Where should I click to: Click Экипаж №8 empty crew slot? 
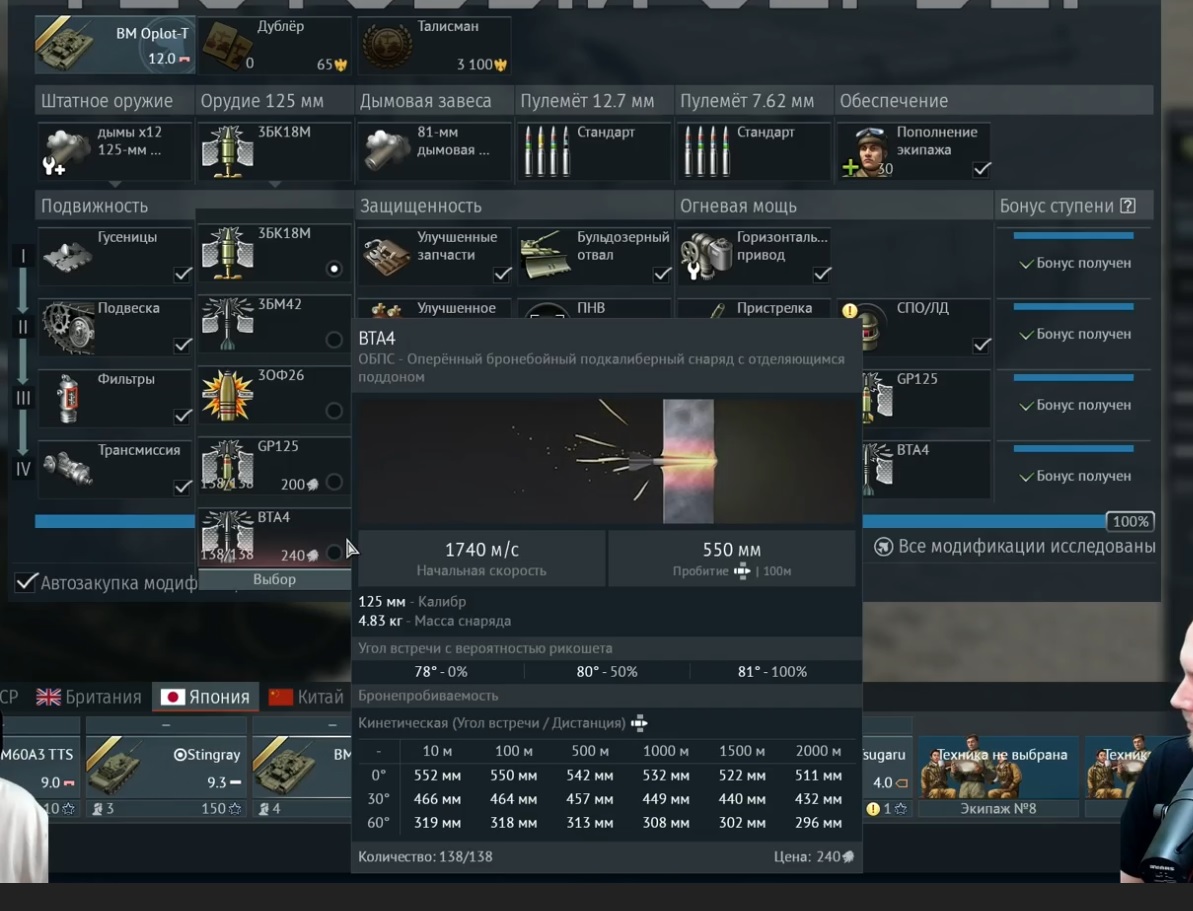pos(998,776)
